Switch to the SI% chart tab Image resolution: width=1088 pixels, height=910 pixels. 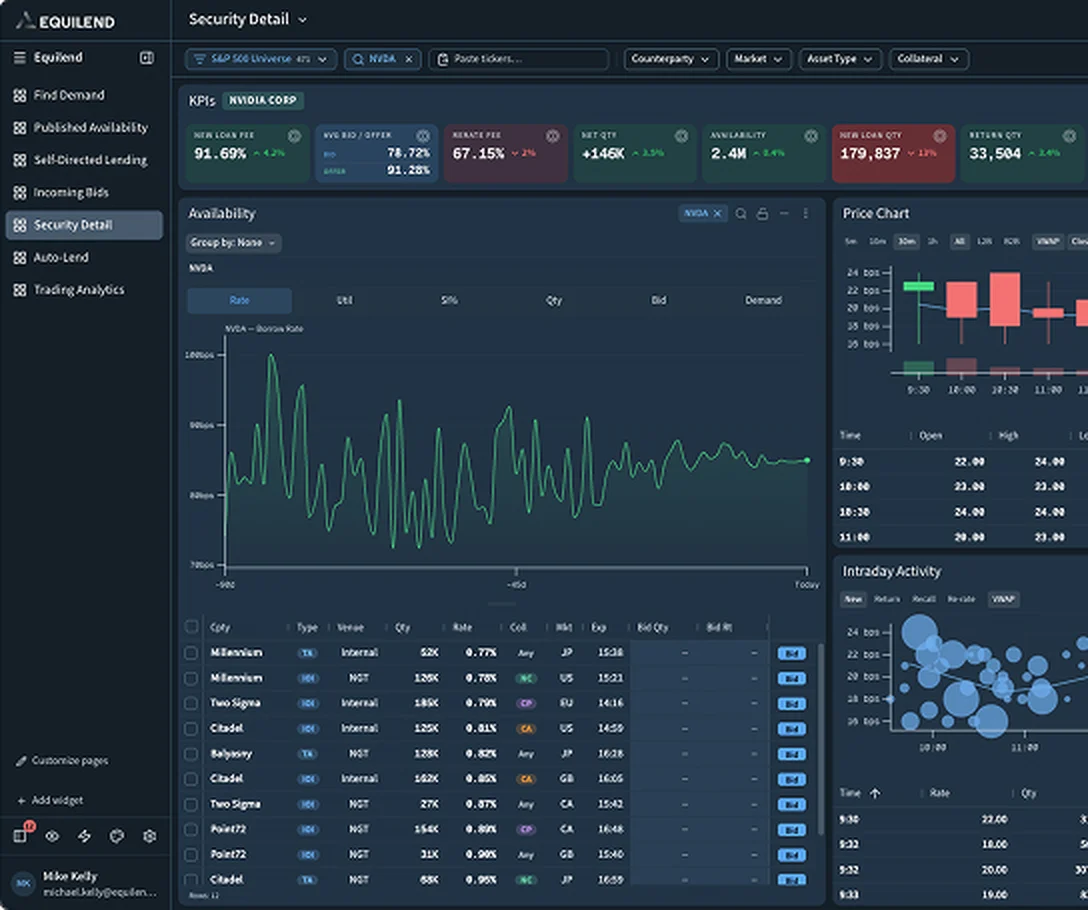(449, 301)
